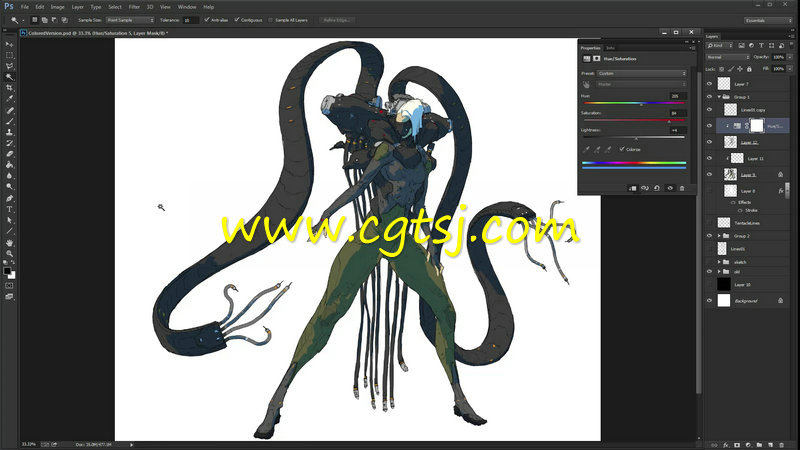Open the Window menu
The height and width of the screenshot is (450, 800).
pyautogui.click(x=187, y=7)
